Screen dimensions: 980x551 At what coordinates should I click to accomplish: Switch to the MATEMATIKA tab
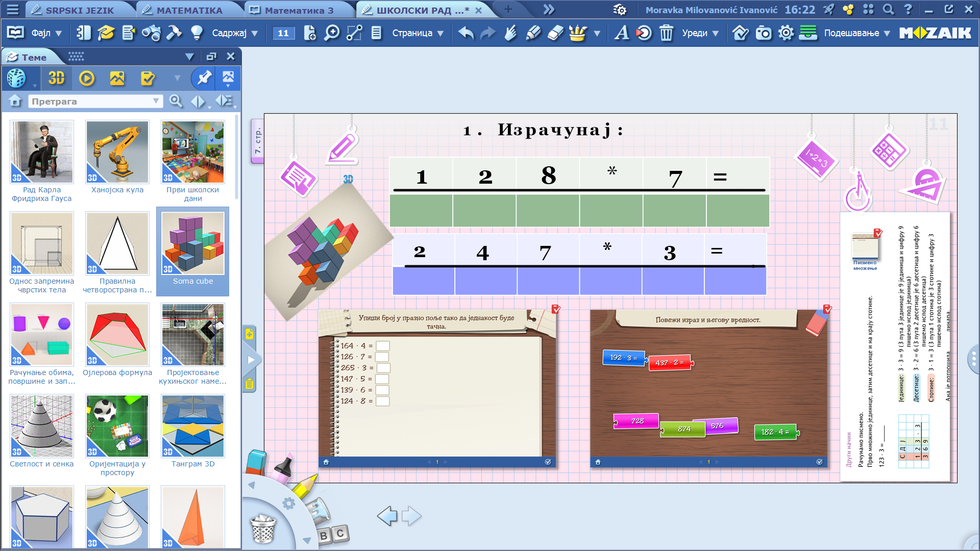tap(189, 10)
